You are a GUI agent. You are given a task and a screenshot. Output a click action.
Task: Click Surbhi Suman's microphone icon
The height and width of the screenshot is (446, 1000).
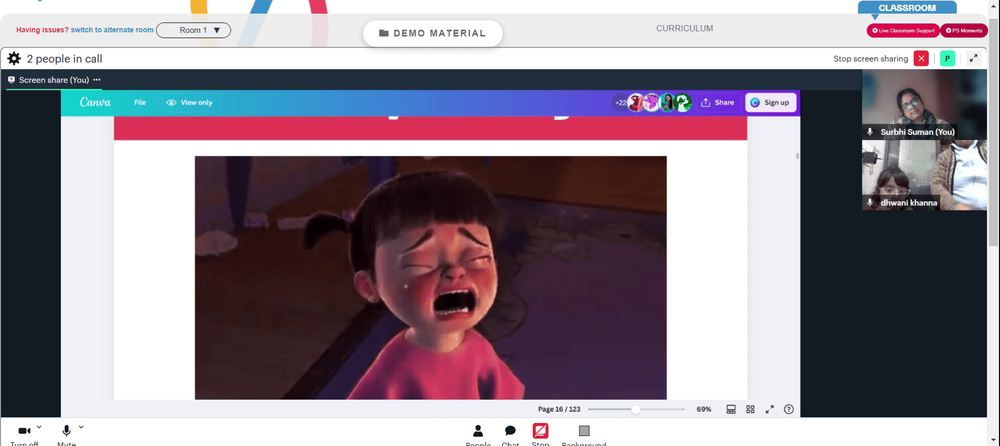point(869,131)
